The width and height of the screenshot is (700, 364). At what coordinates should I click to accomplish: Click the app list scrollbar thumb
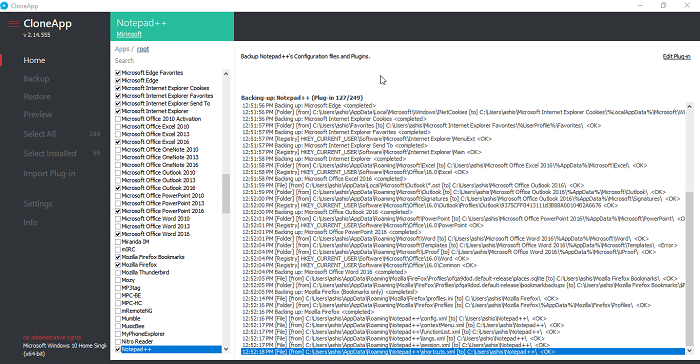[x=226, y=193]
